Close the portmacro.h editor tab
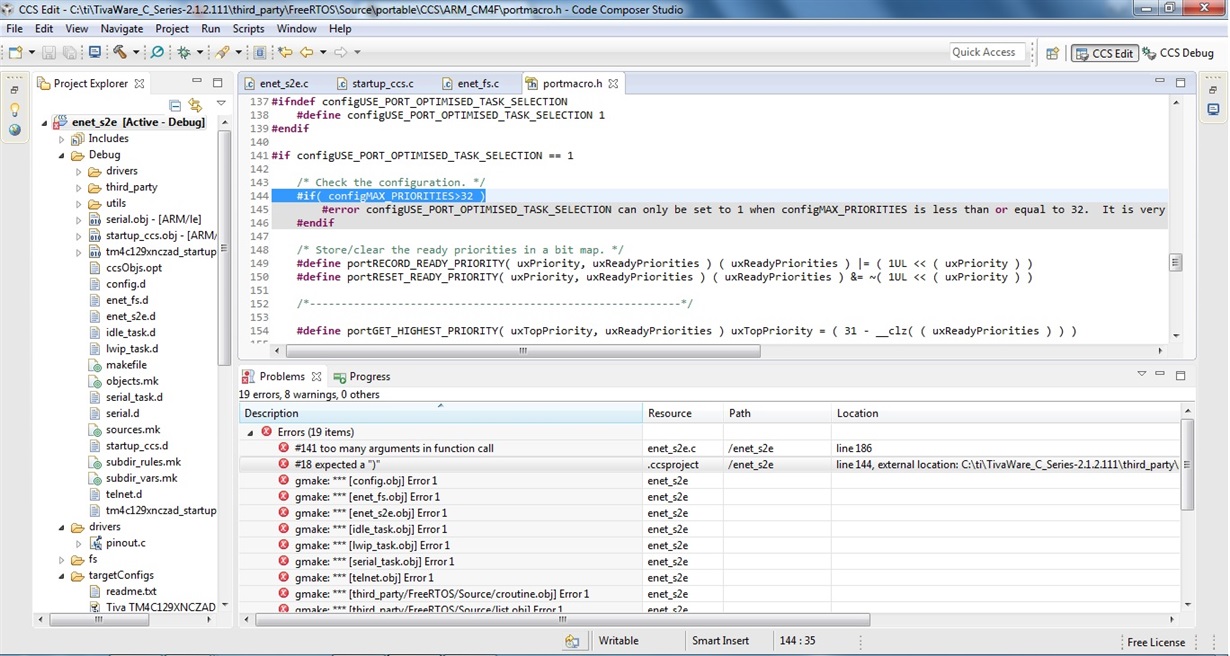Screen dimensions: 1230x656 click(x=613, y=84)
